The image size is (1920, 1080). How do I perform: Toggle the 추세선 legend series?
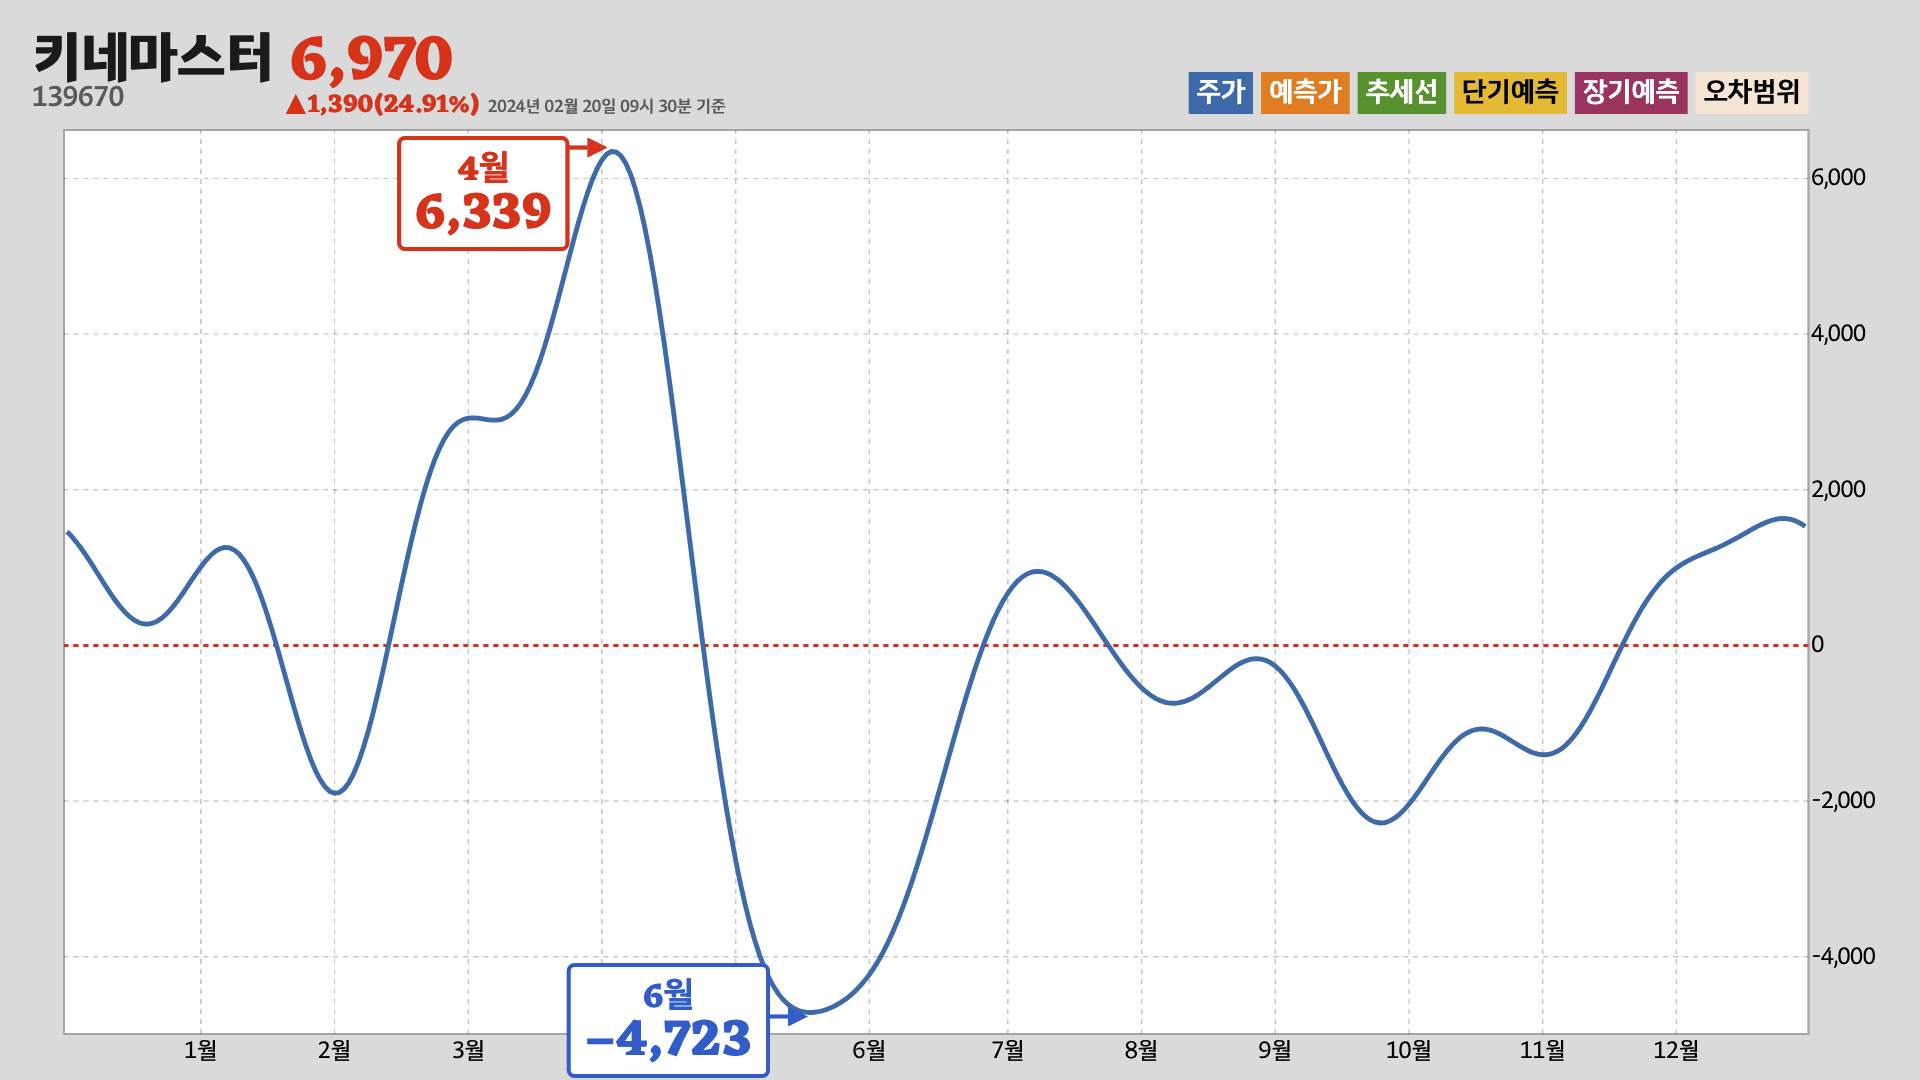1401,93
